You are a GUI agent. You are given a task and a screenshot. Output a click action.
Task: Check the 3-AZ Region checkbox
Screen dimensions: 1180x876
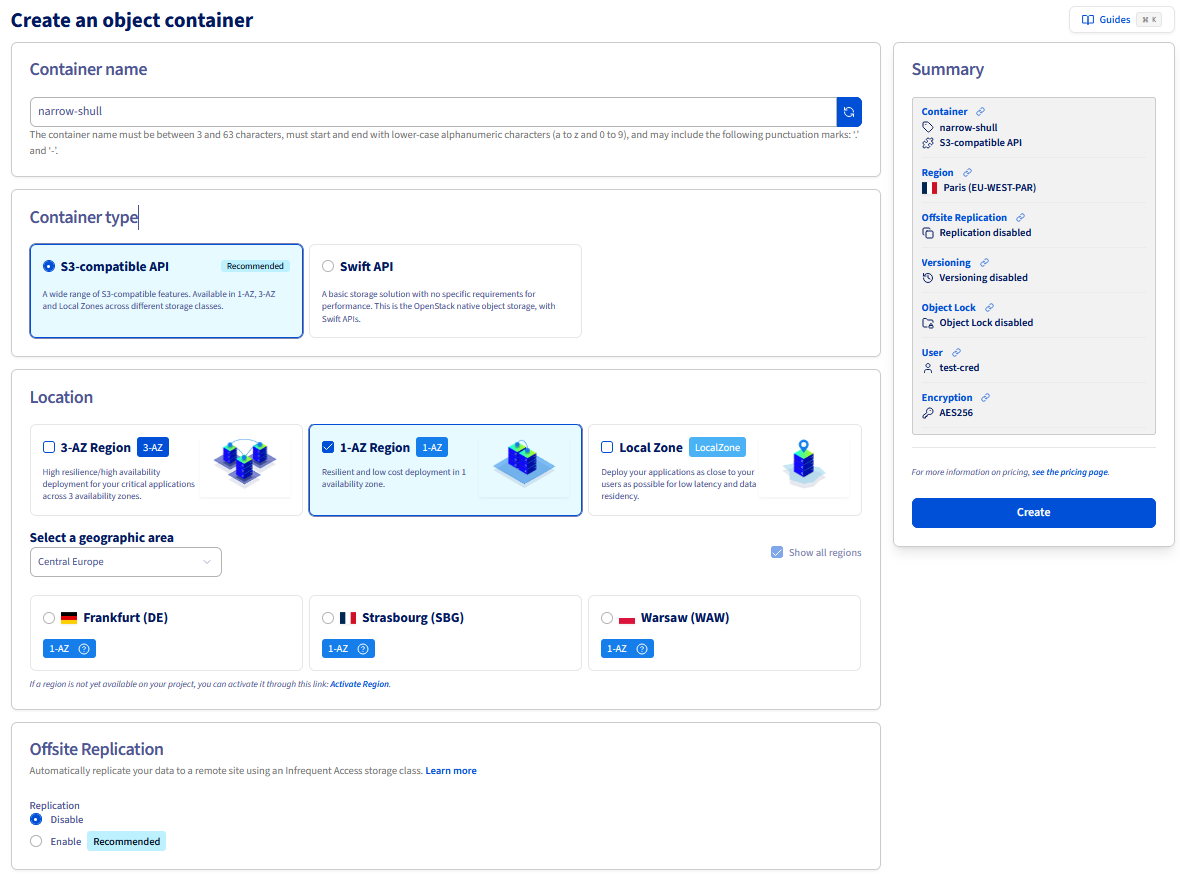pyautogui.click(x=49, y=447)
